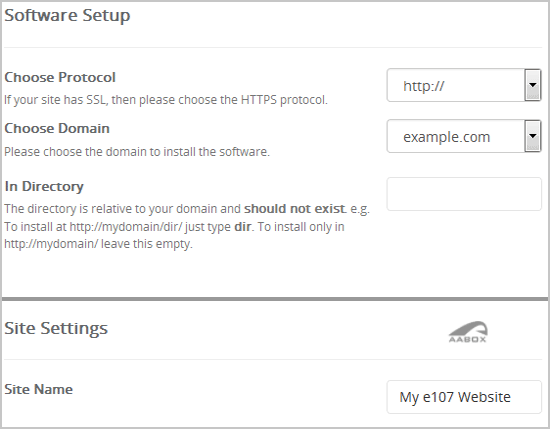Select the example.com domain combo box

pos(464,136)
